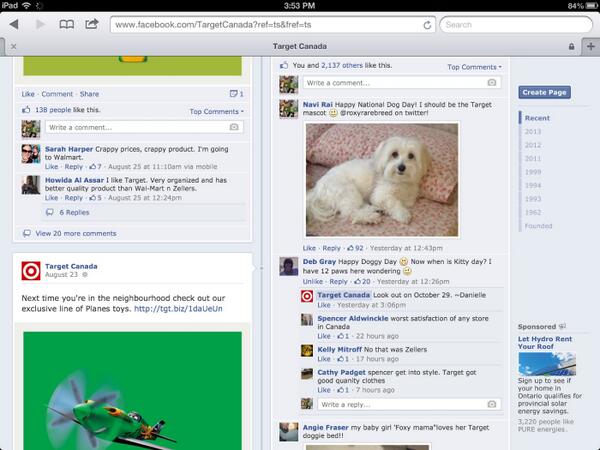The width and height of the screenshot is (600, 450).
Task: Jump to 2013 in timeline
Action: pyautogui.click(x=533, y=132)
